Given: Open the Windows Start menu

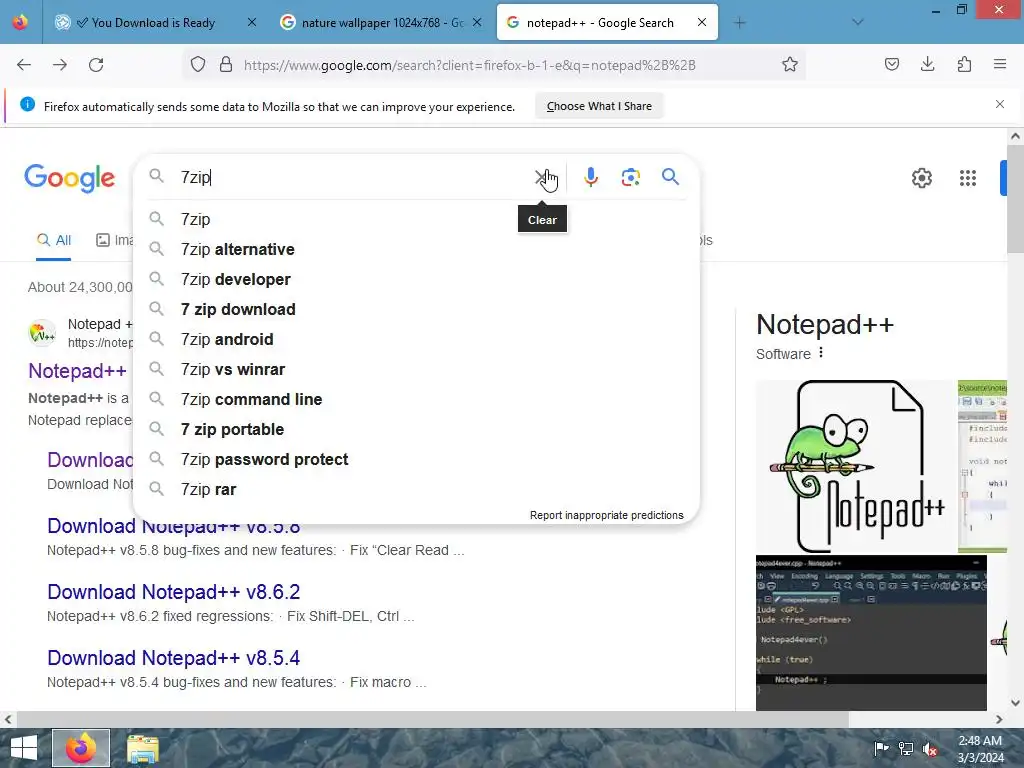Looking at the screenshot, I should pyautogui.click(x=24, y=748).
